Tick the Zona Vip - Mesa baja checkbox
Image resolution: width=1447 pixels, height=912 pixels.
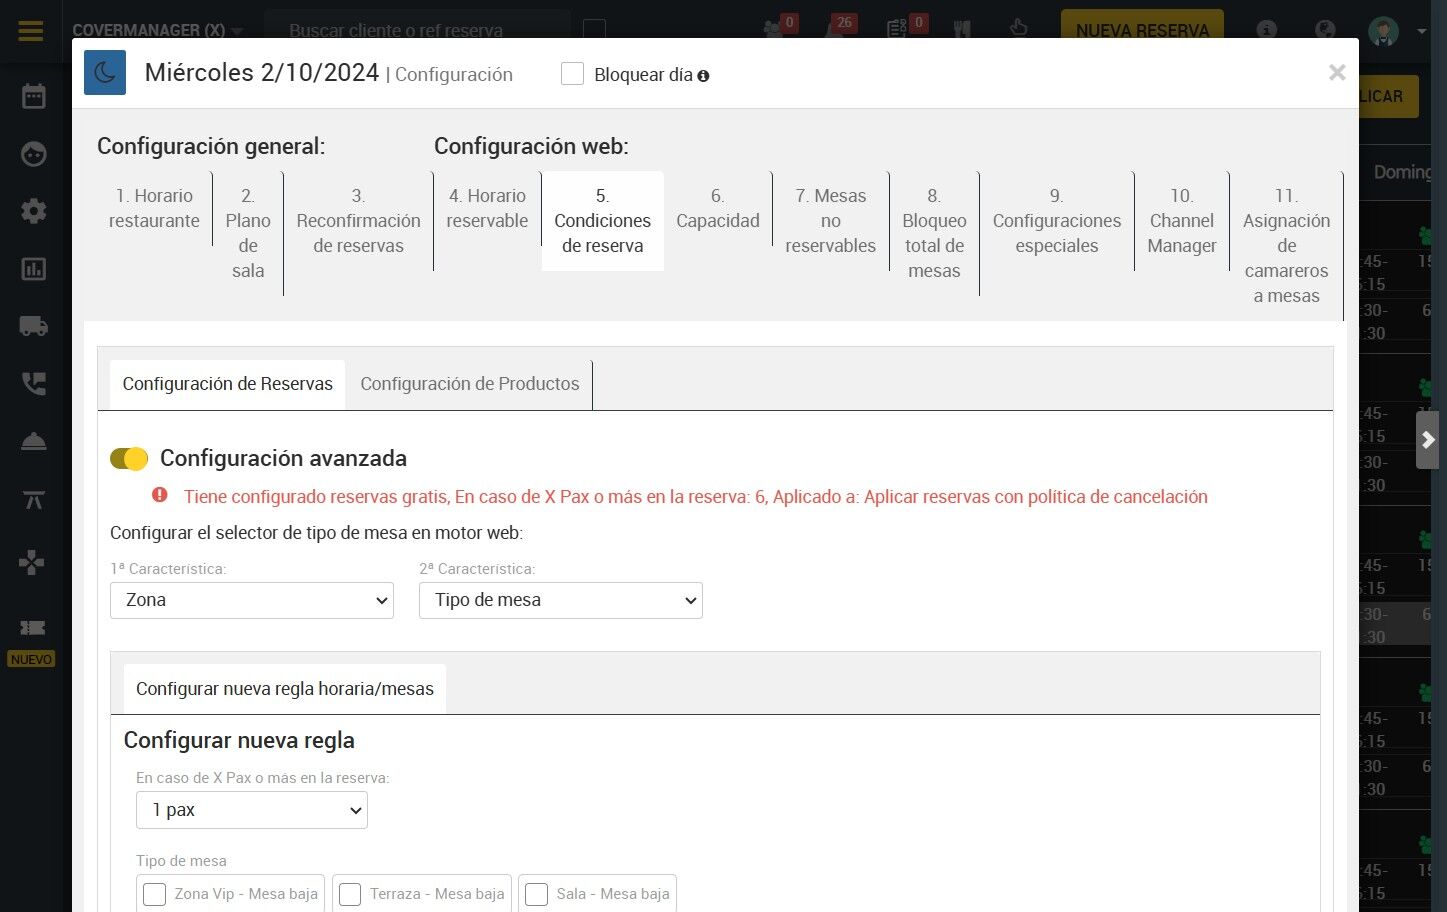coord(154,894)
